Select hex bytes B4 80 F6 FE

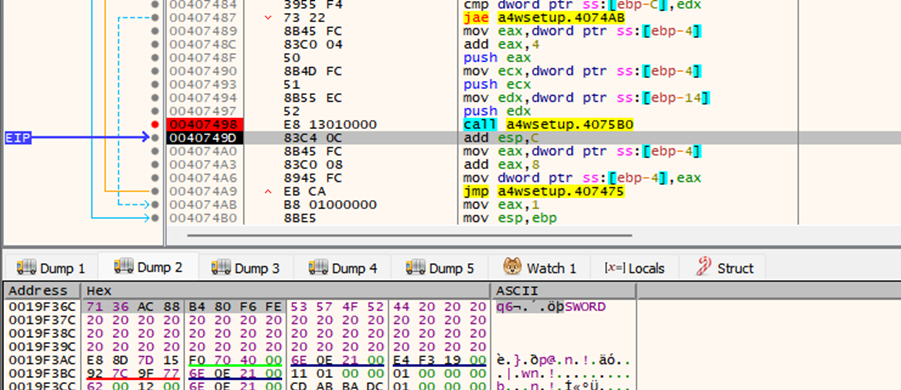pyautogui.click(x=236, y=307)
